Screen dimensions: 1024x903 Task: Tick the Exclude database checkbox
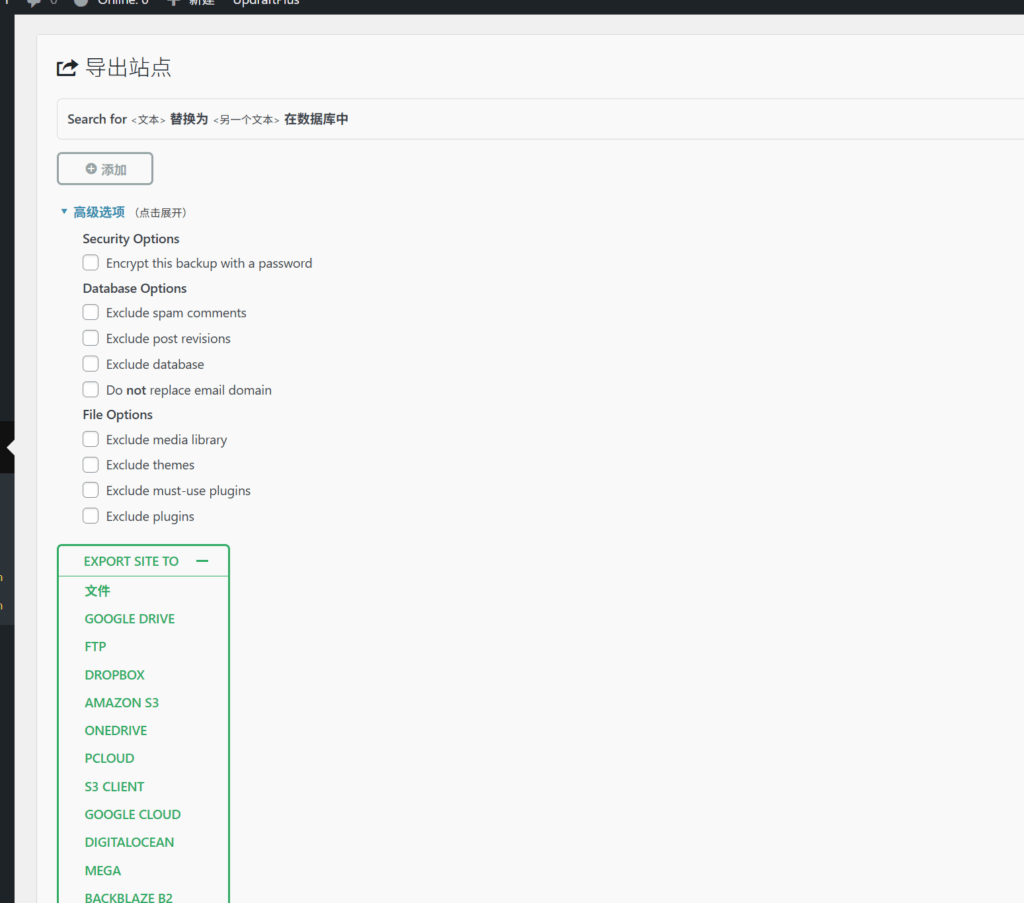coord(91,365)
